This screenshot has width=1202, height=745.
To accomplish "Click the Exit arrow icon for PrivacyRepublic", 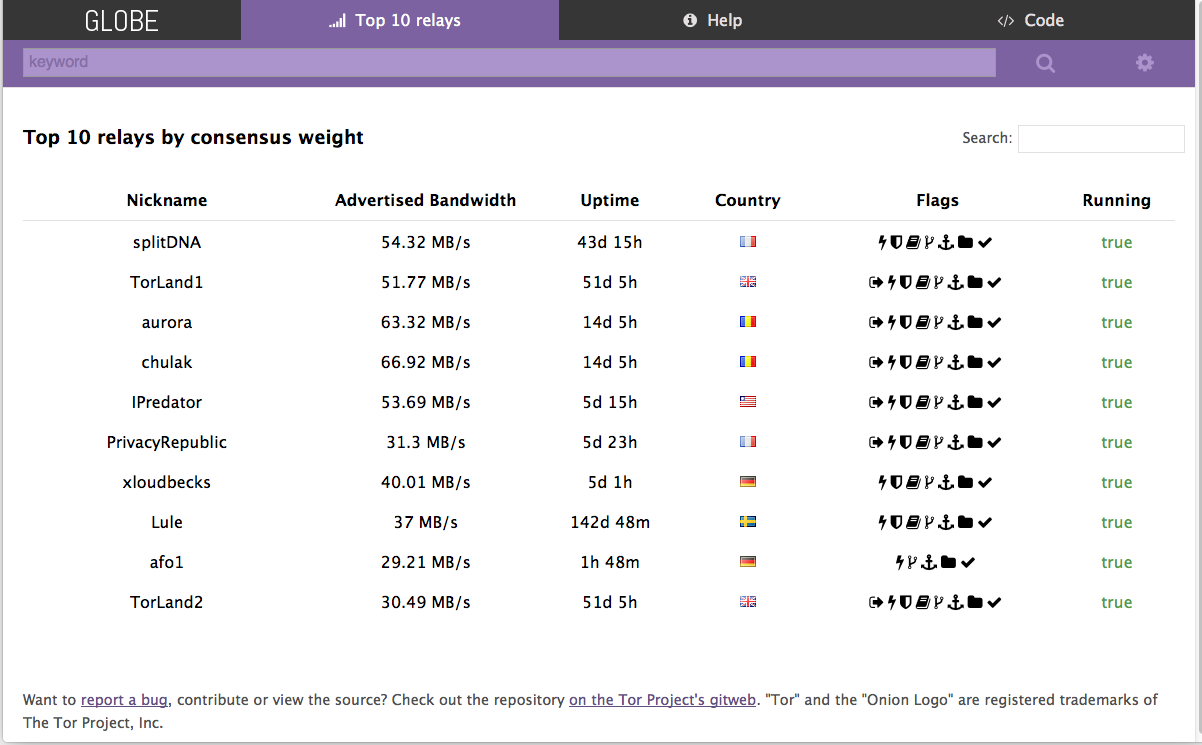I will tap(876, 442).
